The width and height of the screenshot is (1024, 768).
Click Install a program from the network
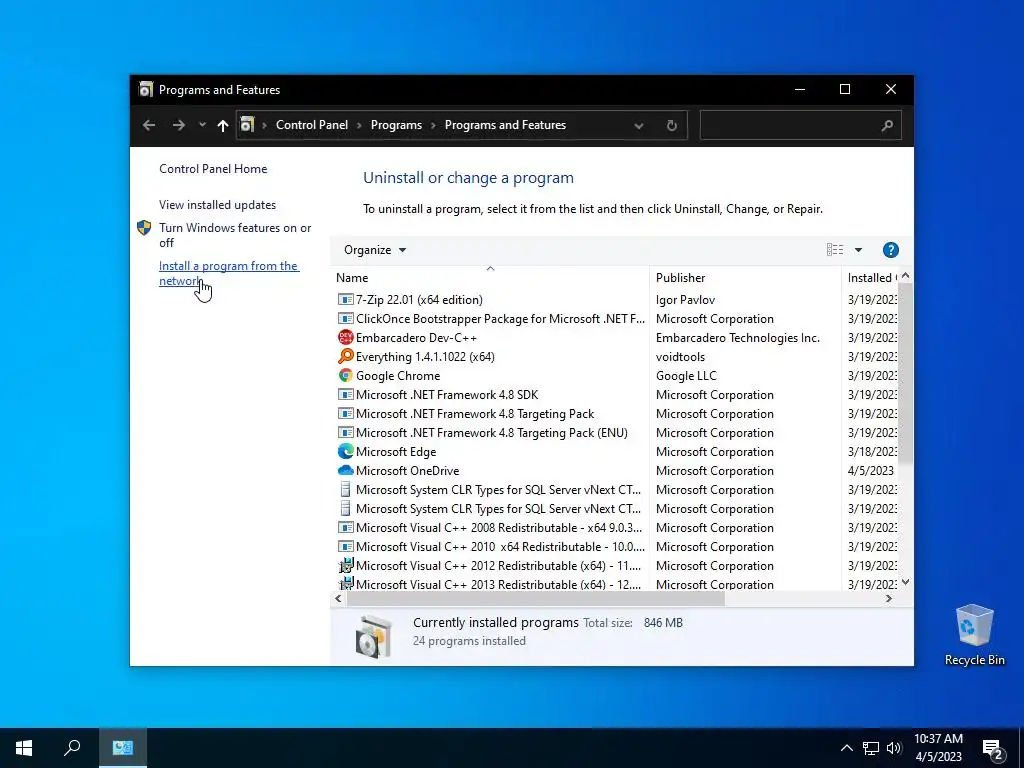point(229,274)
